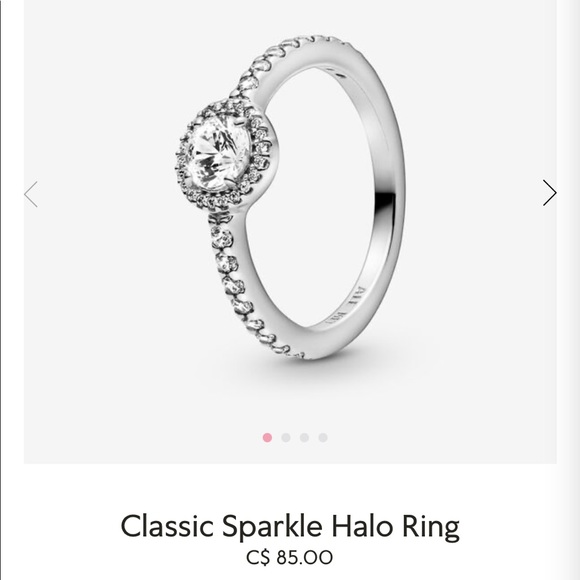
Task: Select the pink first carousel dot
Action: pyautogui.click(x=267, y=438)
